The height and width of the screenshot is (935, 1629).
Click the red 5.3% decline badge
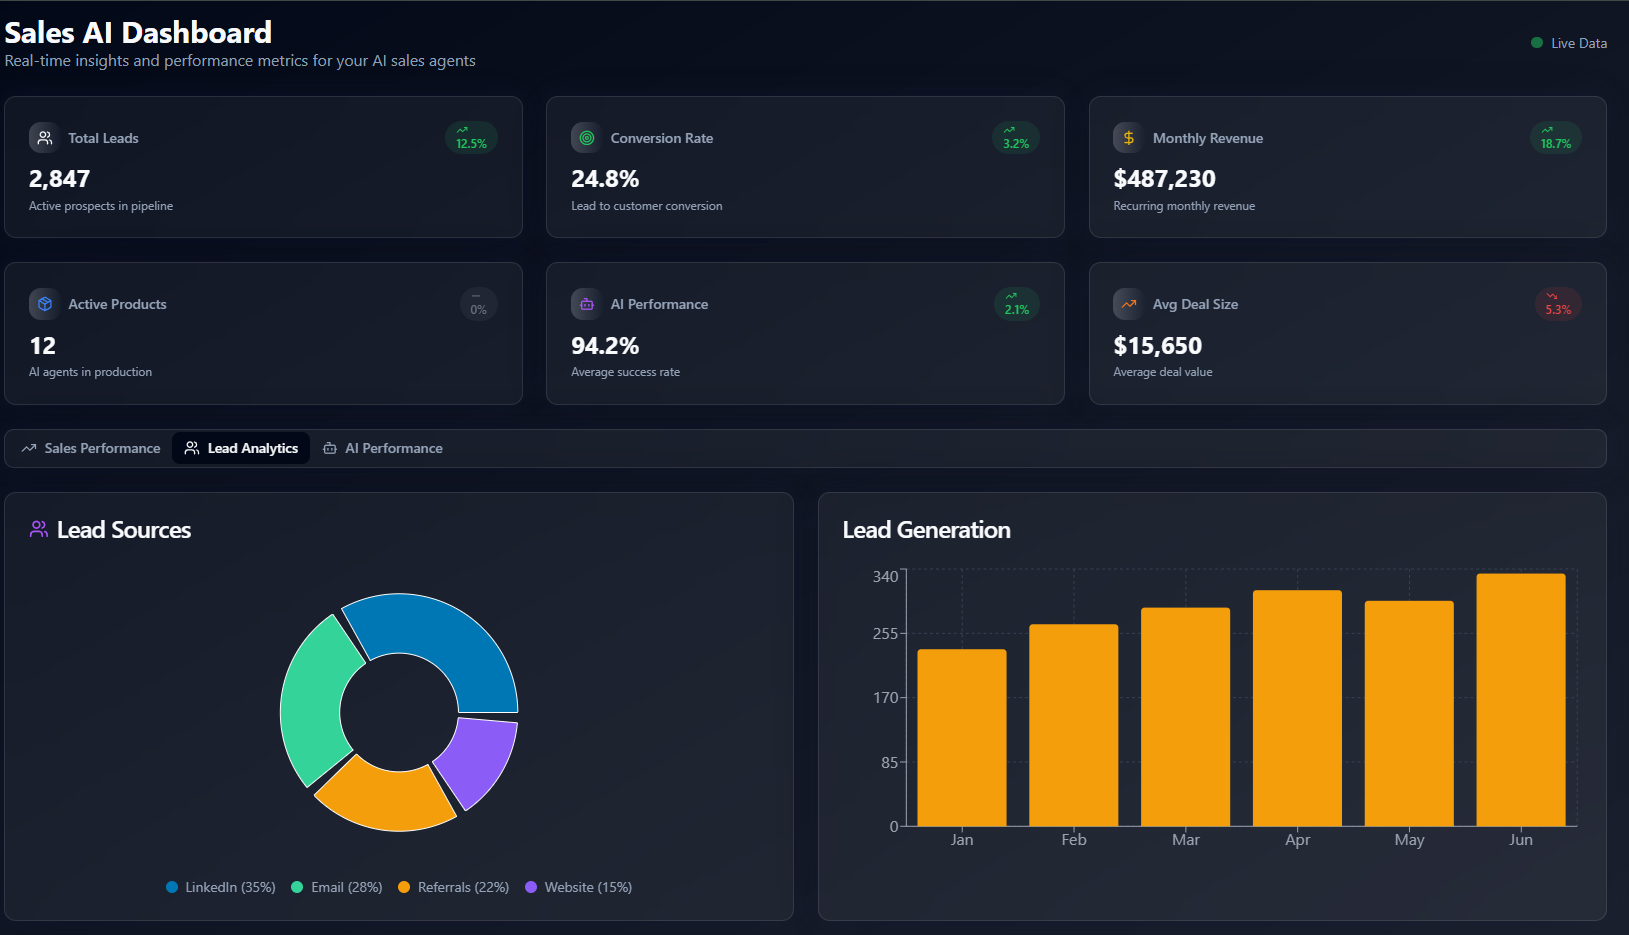(x=1557, y=304)
